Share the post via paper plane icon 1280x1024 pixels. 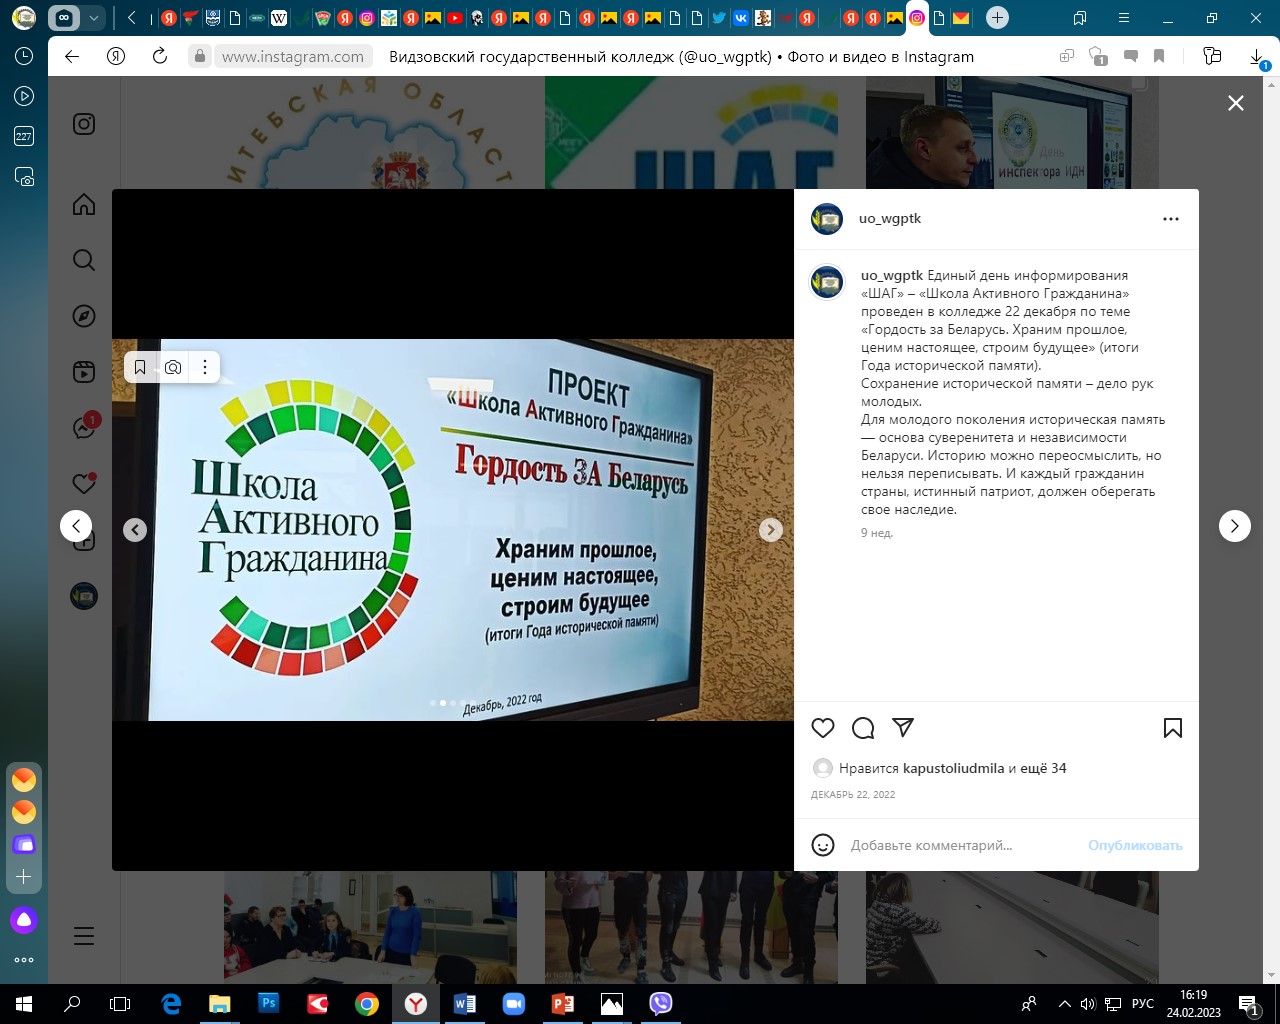903,728
